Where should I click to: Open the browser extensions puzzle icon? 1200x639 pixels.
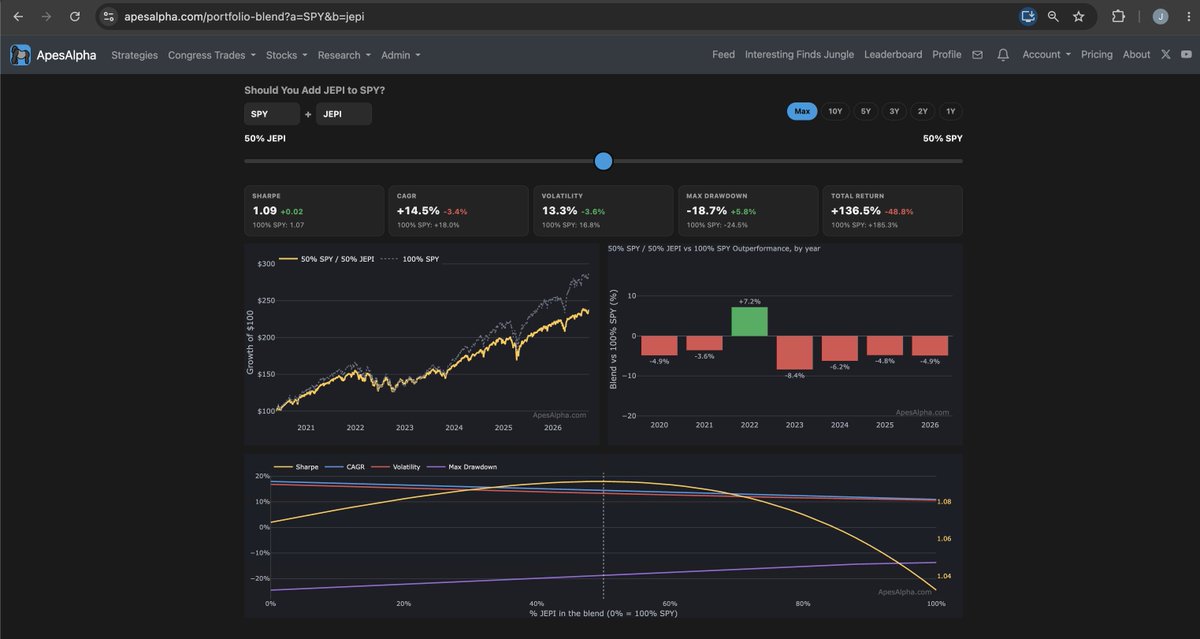tap(1119, 16)
